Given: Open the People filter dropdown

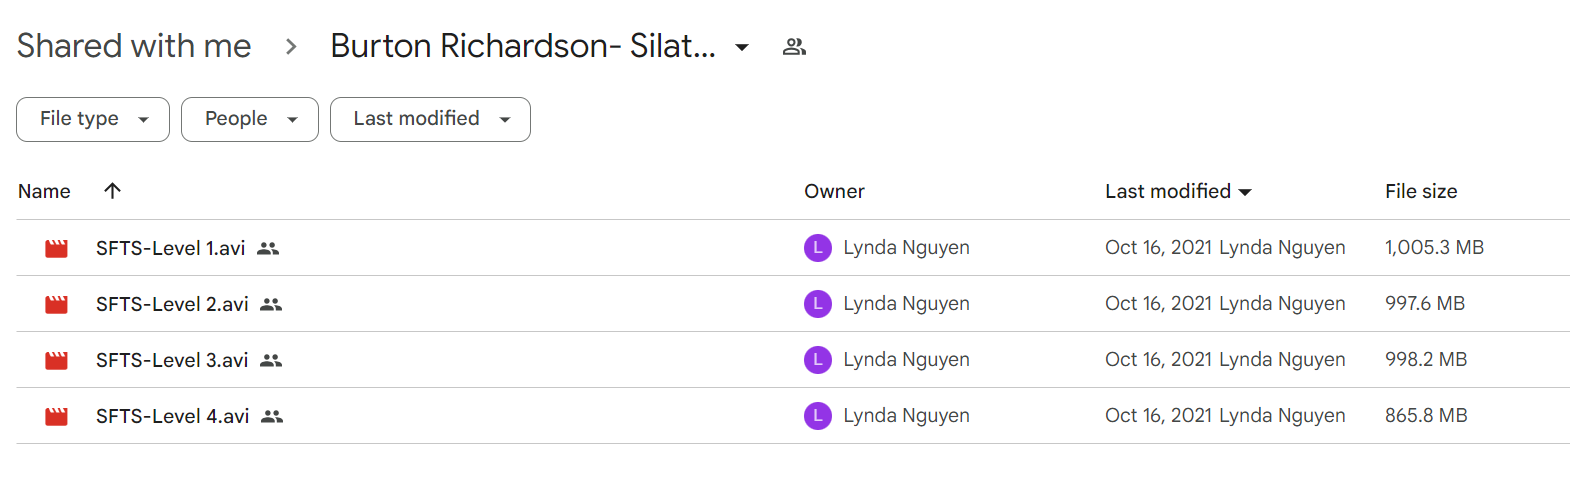Looking at the screenshot, I should [x=250, y=119].
